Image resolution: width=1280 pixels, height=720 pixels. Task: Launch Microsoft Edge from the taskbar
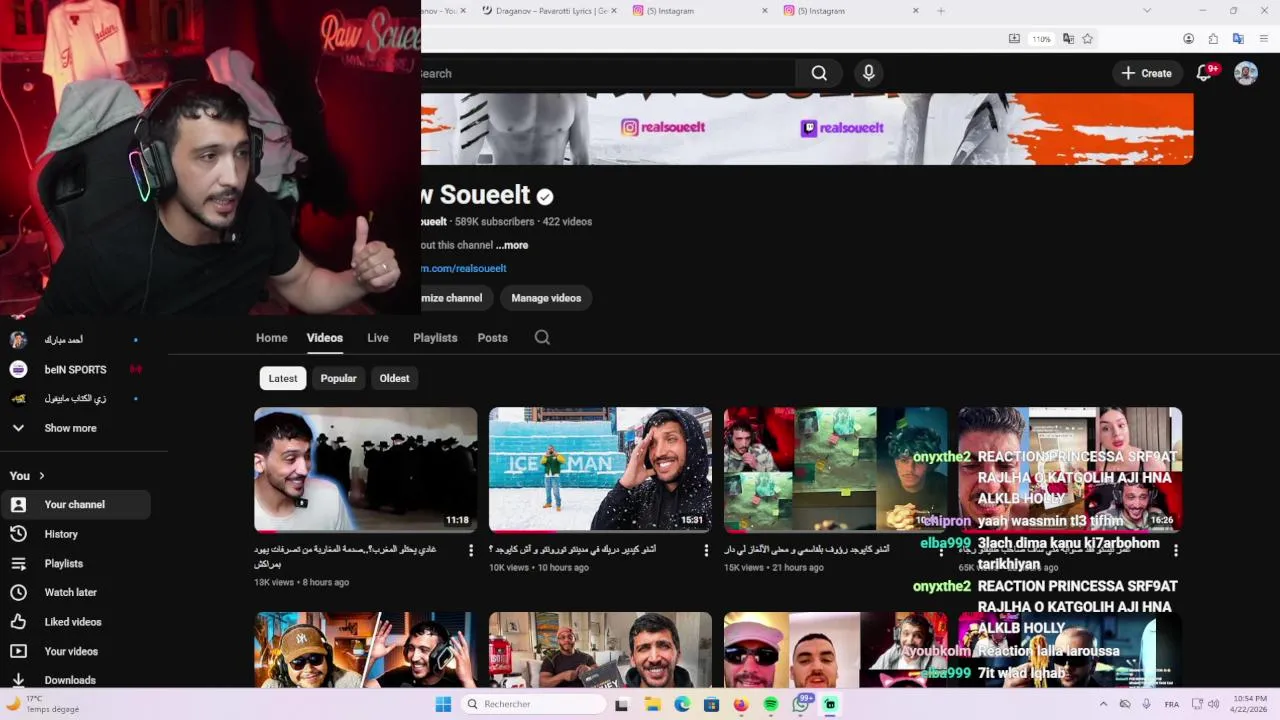682,704
